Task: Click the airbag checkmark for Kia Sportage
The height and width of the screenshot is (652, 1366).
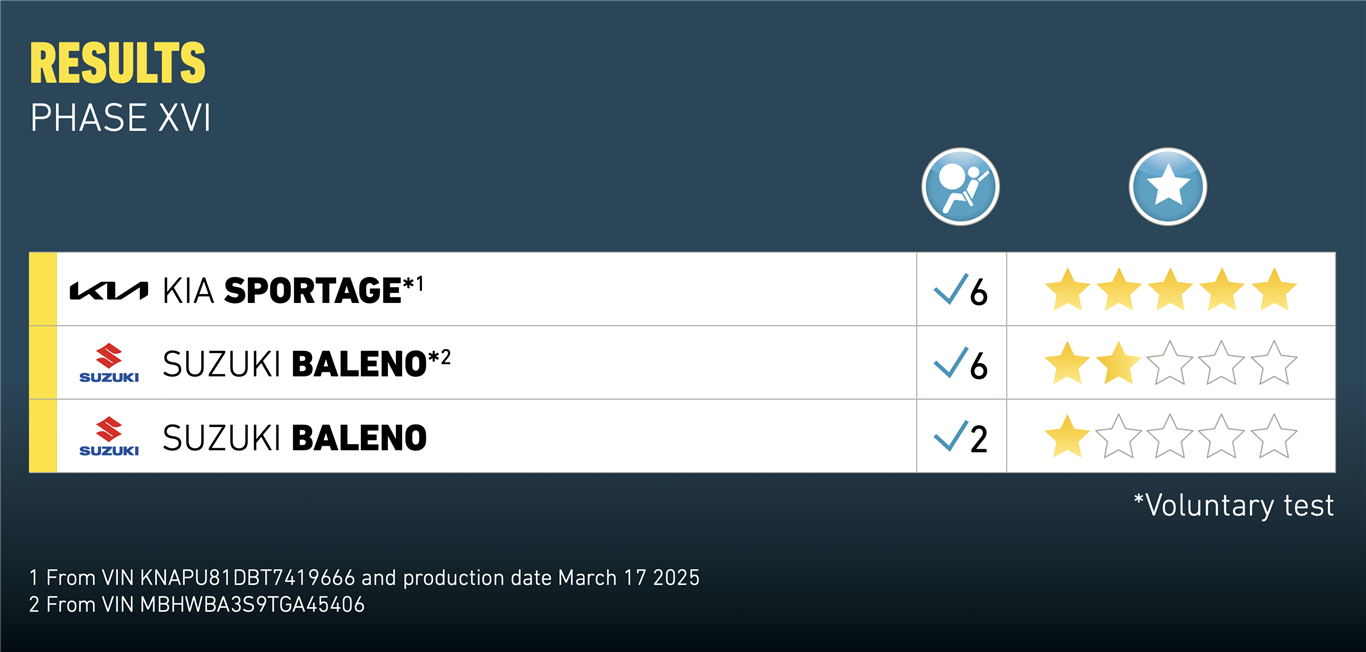Action: pos(950,290)
